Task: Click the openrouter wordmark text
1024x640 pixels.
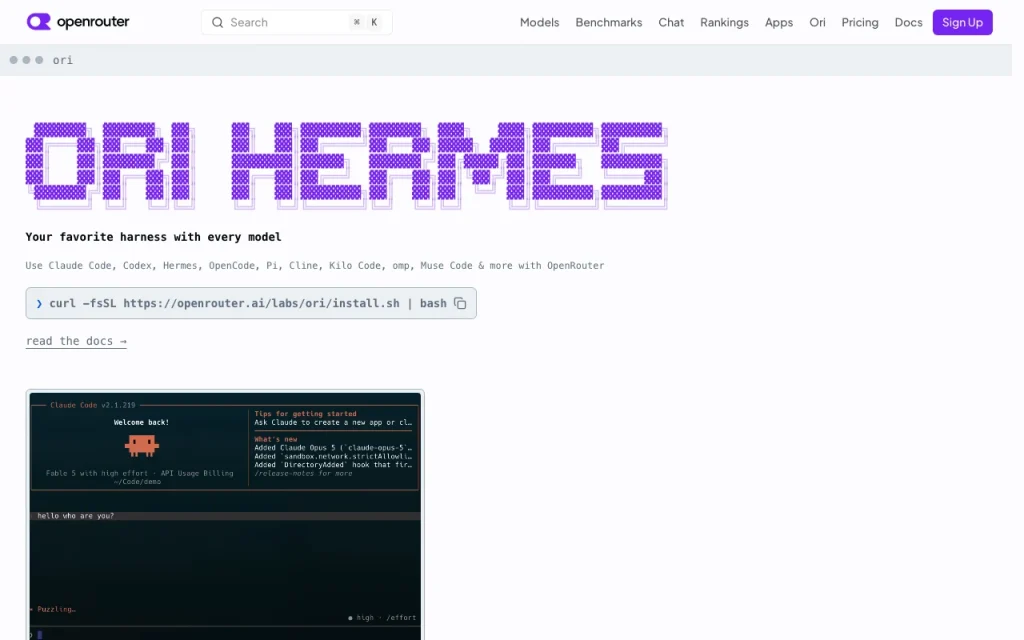Action: tap(93, 22)
